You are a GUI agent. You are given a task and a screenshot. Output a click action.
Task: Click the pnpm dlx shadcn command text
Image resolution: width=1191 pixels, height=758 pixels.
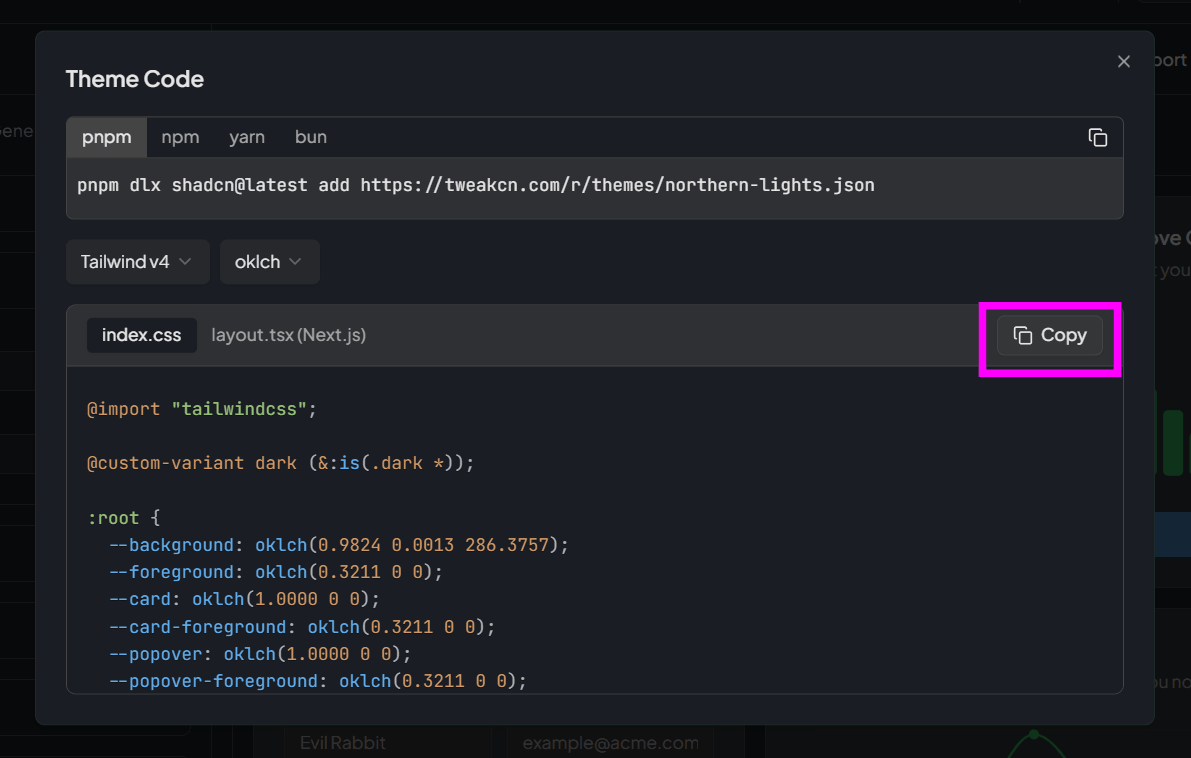tap(475, 185)
